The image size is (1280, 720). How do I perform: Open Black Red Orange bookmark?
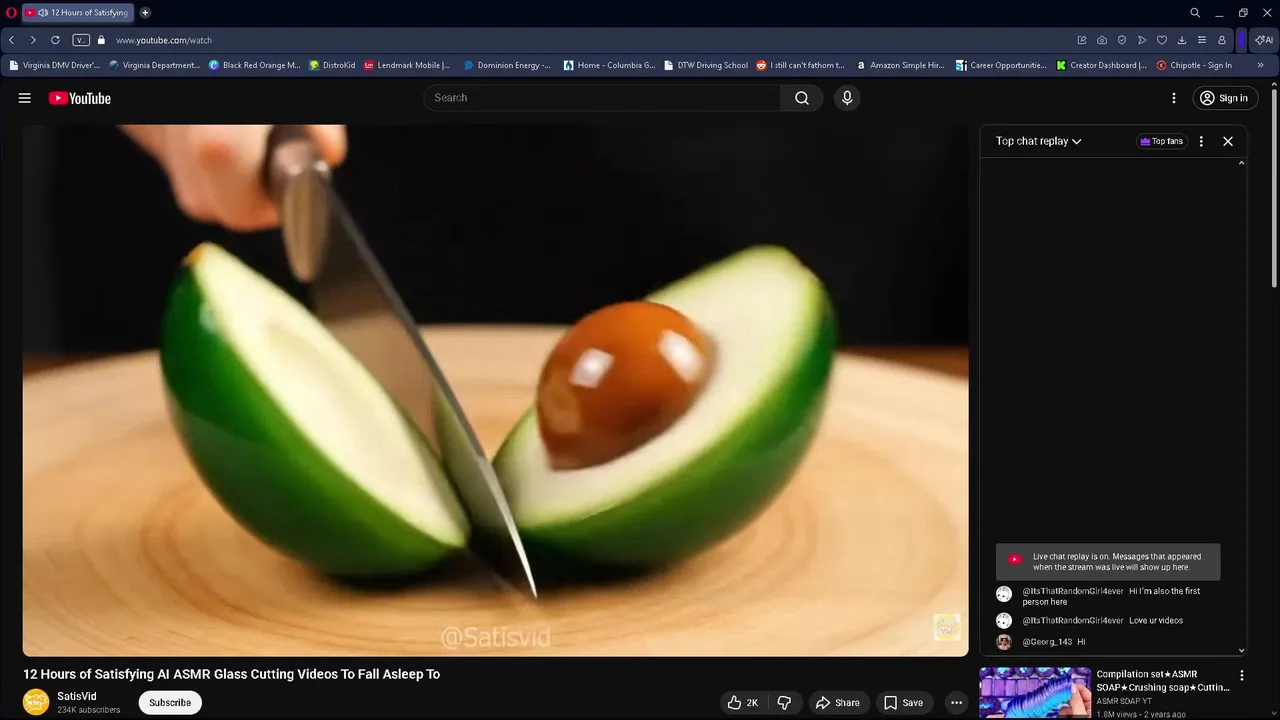click(x=255, y=65)
